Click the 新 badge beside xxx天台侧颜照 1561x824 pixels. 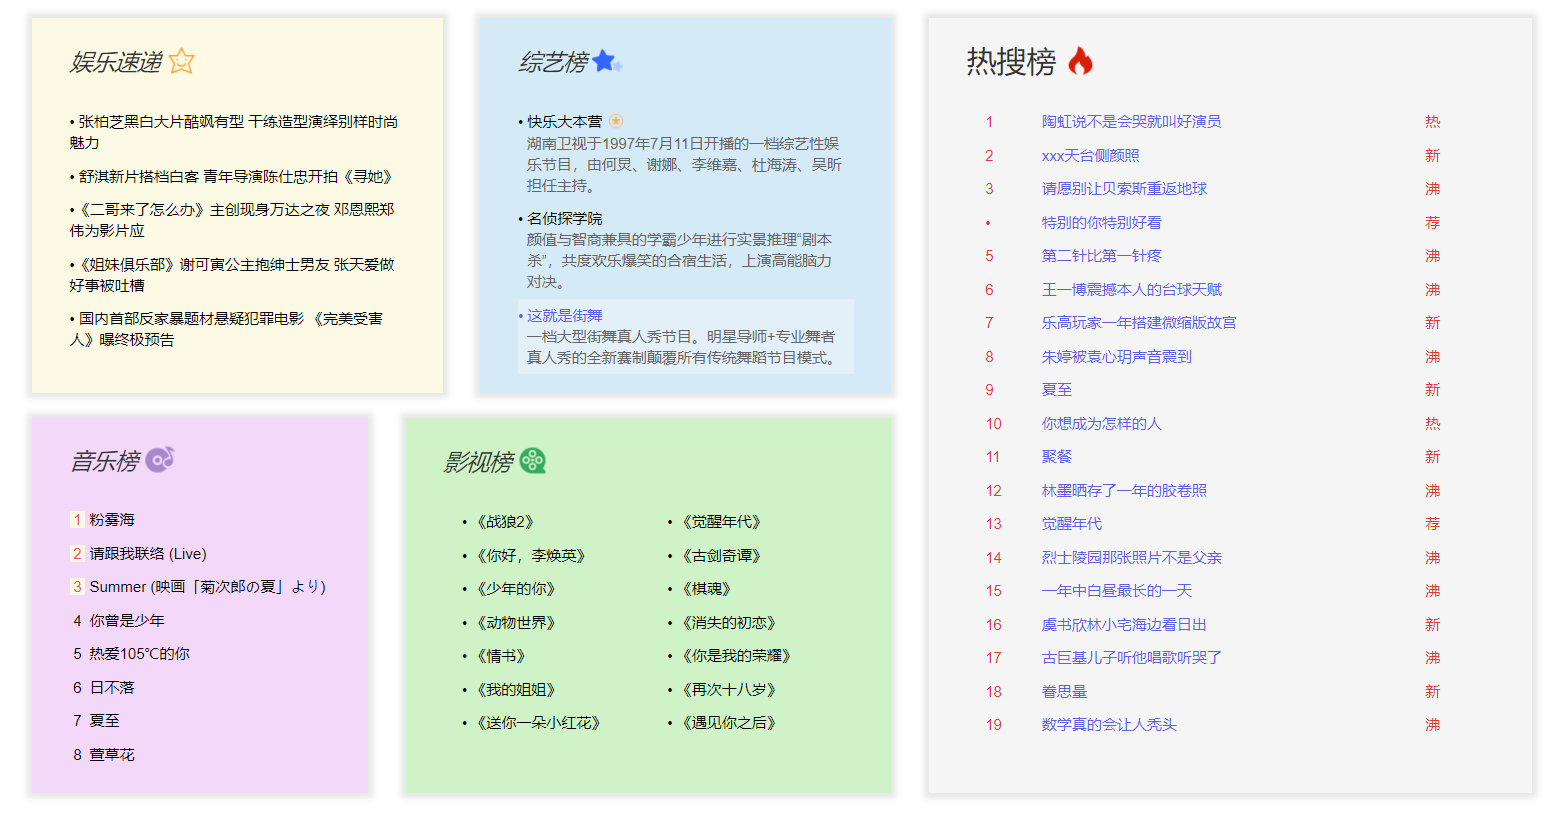coord(1432,155)
